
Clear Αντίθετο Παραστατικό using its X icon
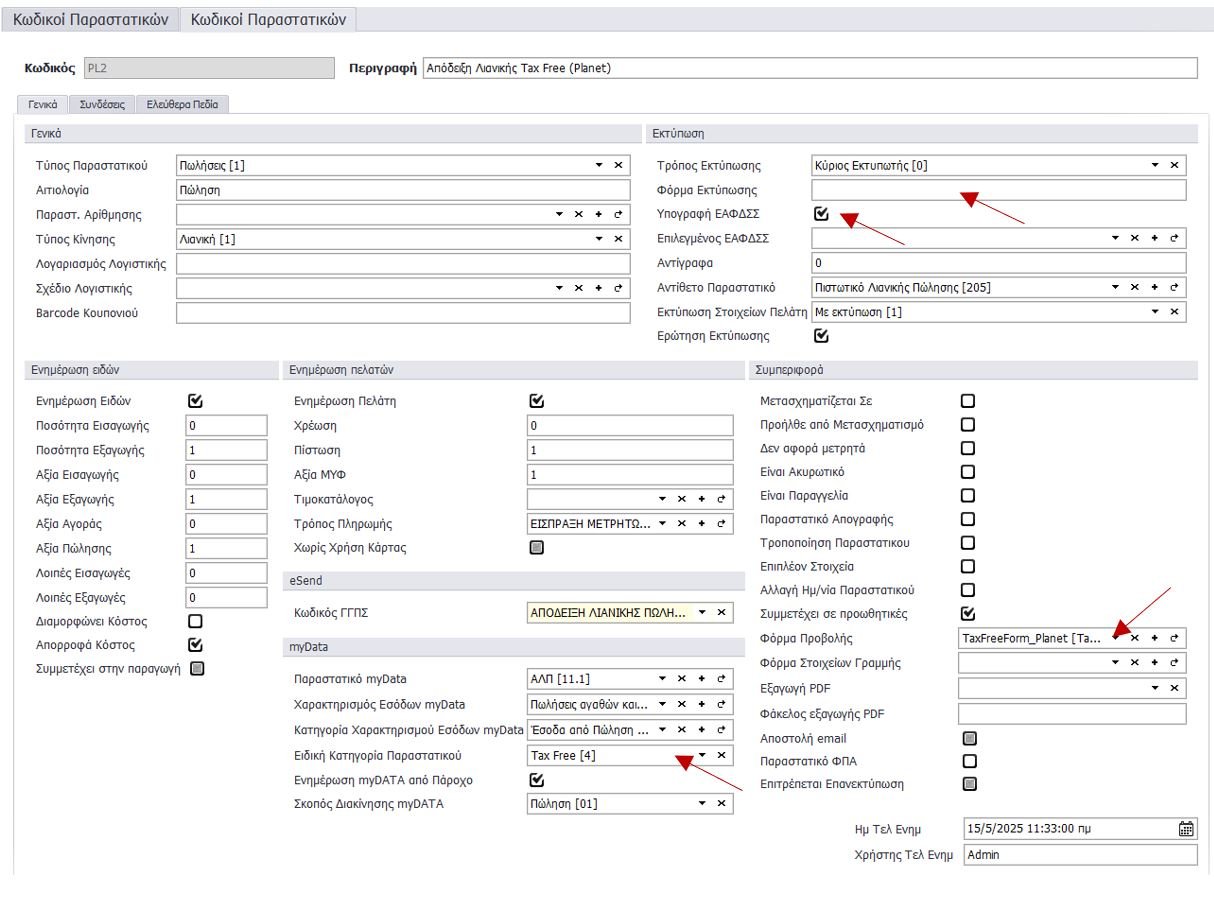point(1135,288)
